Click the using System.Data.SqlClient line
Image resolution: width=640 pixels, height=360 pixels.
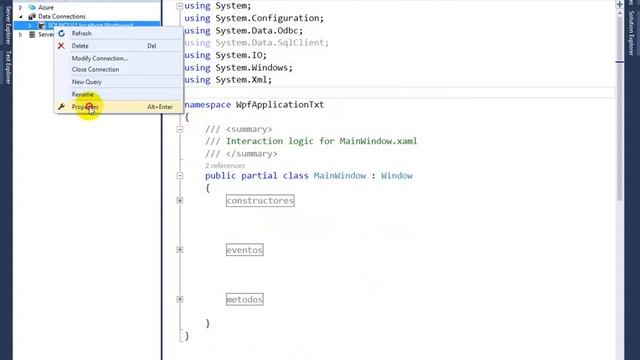tap(256, 42)
